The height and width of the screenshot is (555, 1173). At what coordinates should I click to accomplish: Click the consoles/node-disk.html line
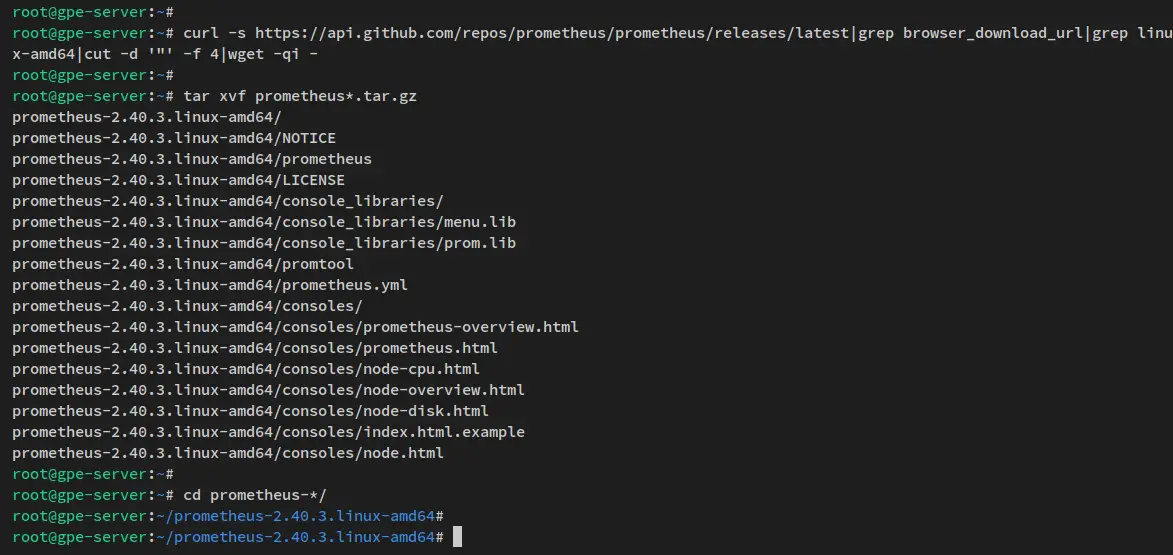[x=251, y=411]
